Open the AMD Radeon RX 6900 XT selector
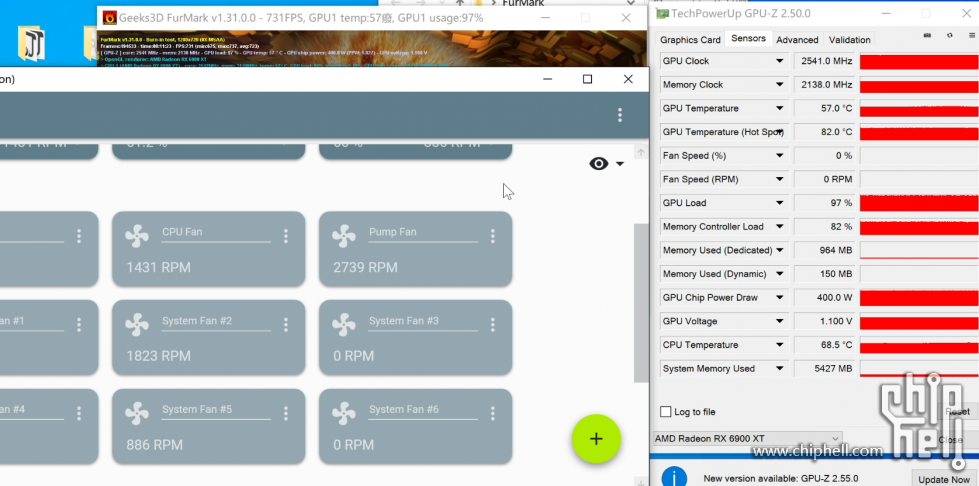This screenshot has width=979, height=486. click(x=747, y=439)
